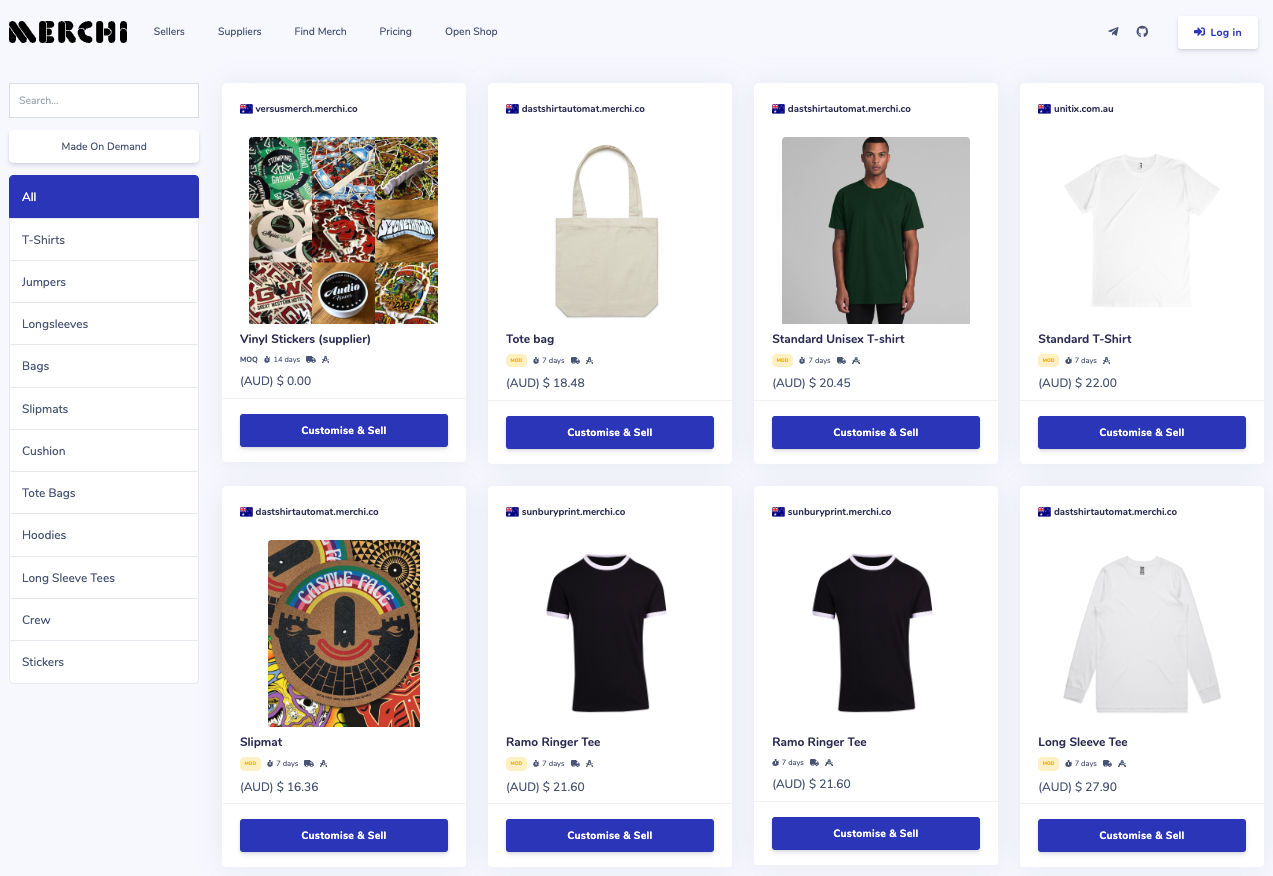Click the Merchi logo
The width and height of the screenshot is (1273, 876).
(x=68, y=32)
